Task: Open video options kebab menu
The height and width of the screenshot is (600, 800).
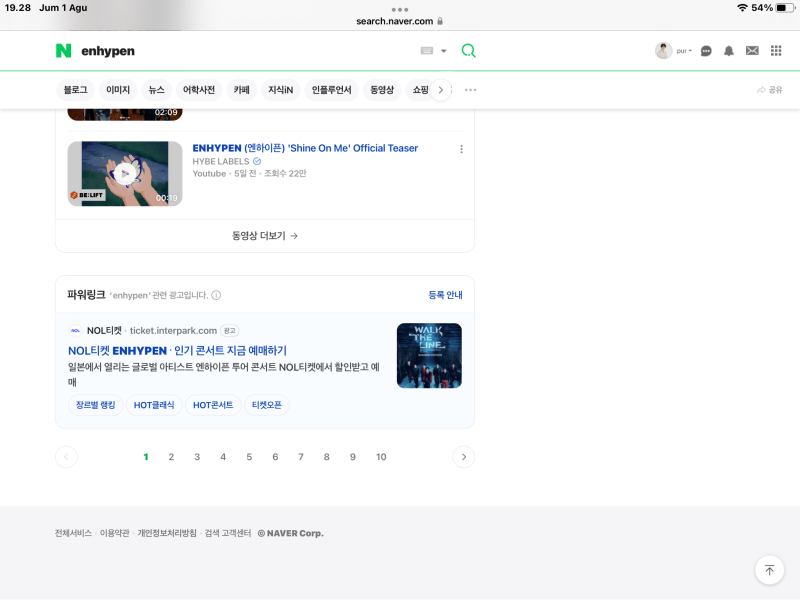Action: pyautogui.click(x=461, y=149)
